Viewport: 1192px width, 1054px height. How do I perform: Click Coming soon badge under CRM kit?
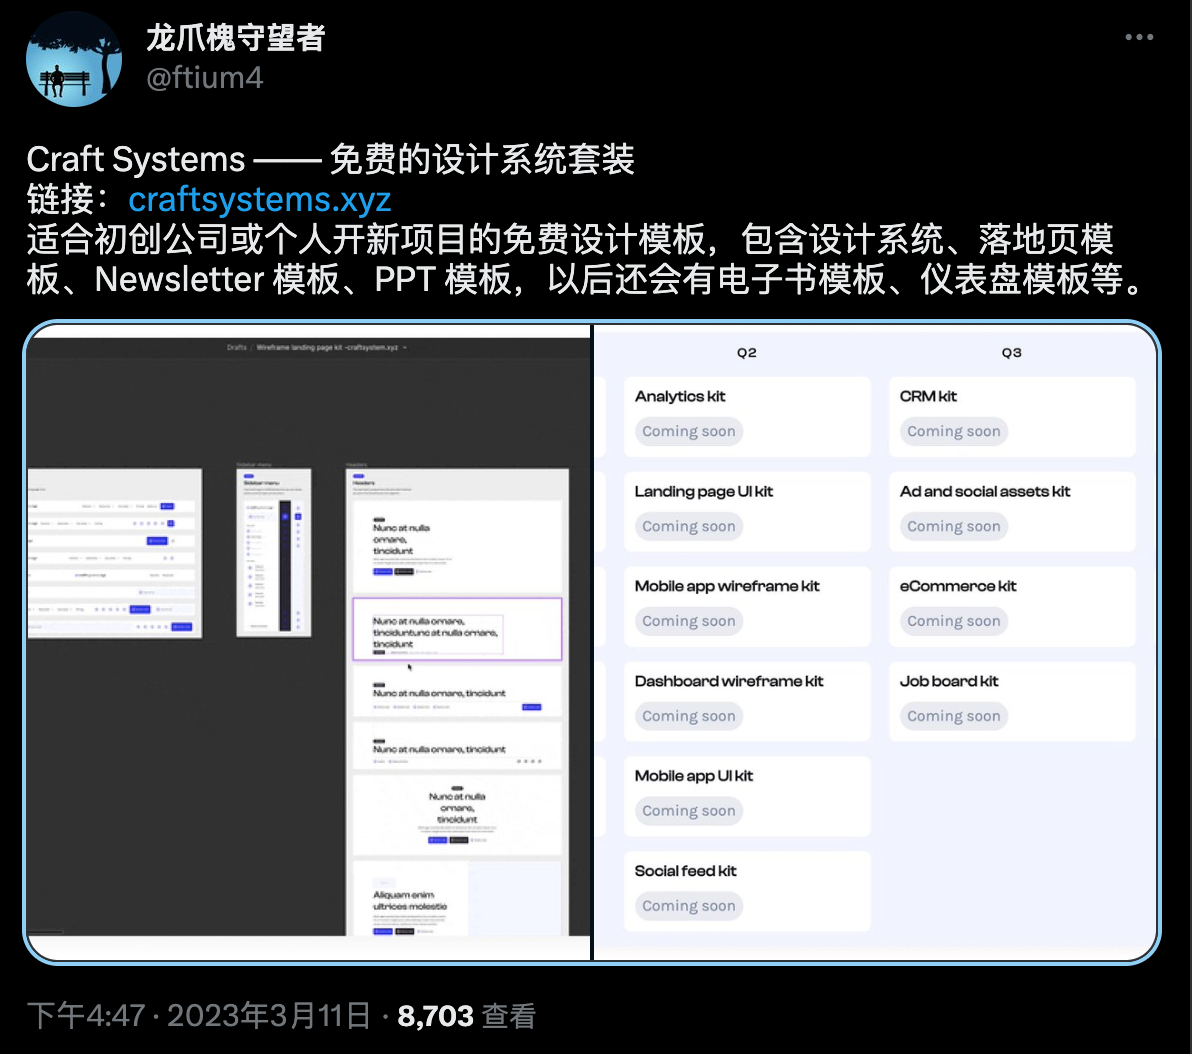tap(953, 431)
